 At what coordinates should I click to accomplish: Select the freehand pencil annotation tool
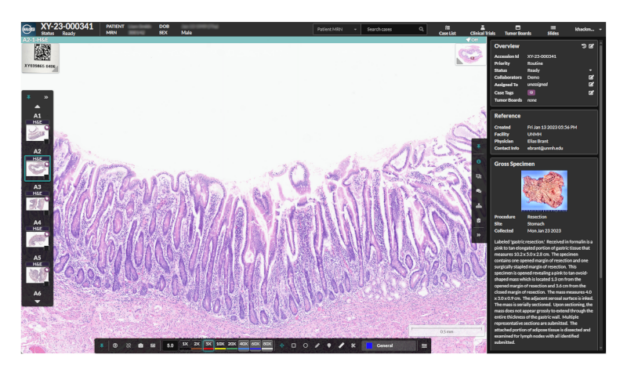click(317, 346)
